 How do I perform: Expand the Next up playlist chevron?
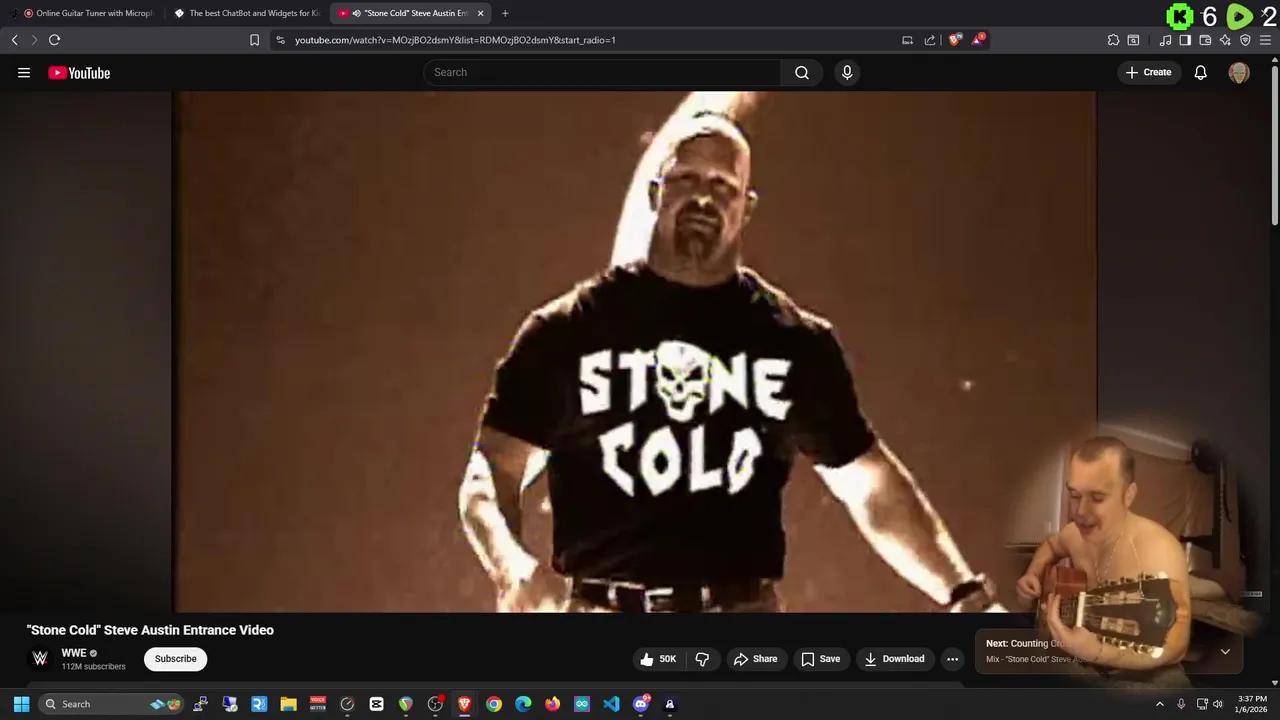tap(1225, 651)
